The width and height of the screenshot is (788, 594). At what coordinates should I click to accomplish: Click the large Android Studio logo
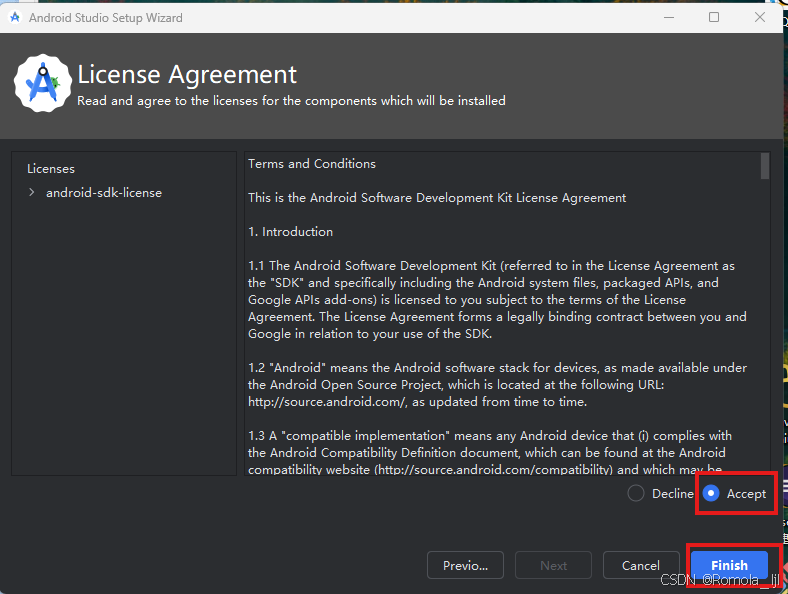click(x=43, y=83)
